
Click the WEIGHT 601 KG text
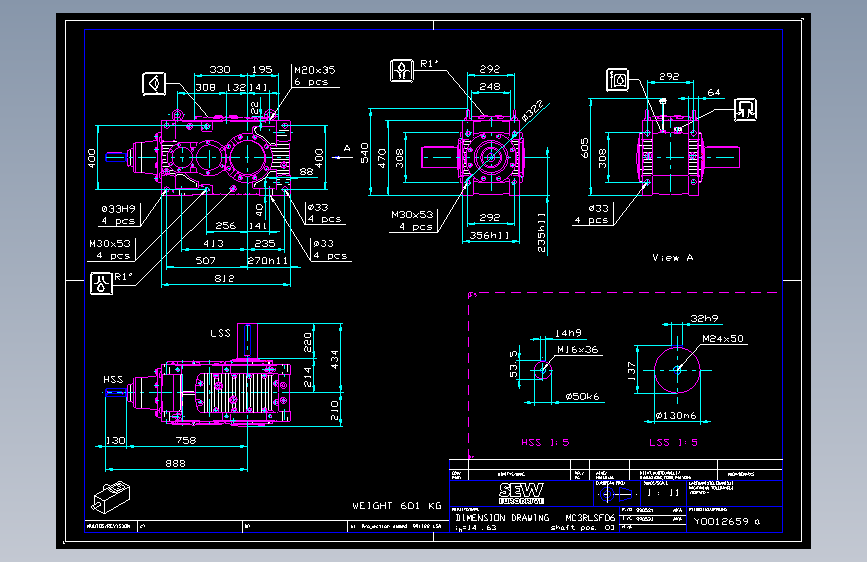397,506
